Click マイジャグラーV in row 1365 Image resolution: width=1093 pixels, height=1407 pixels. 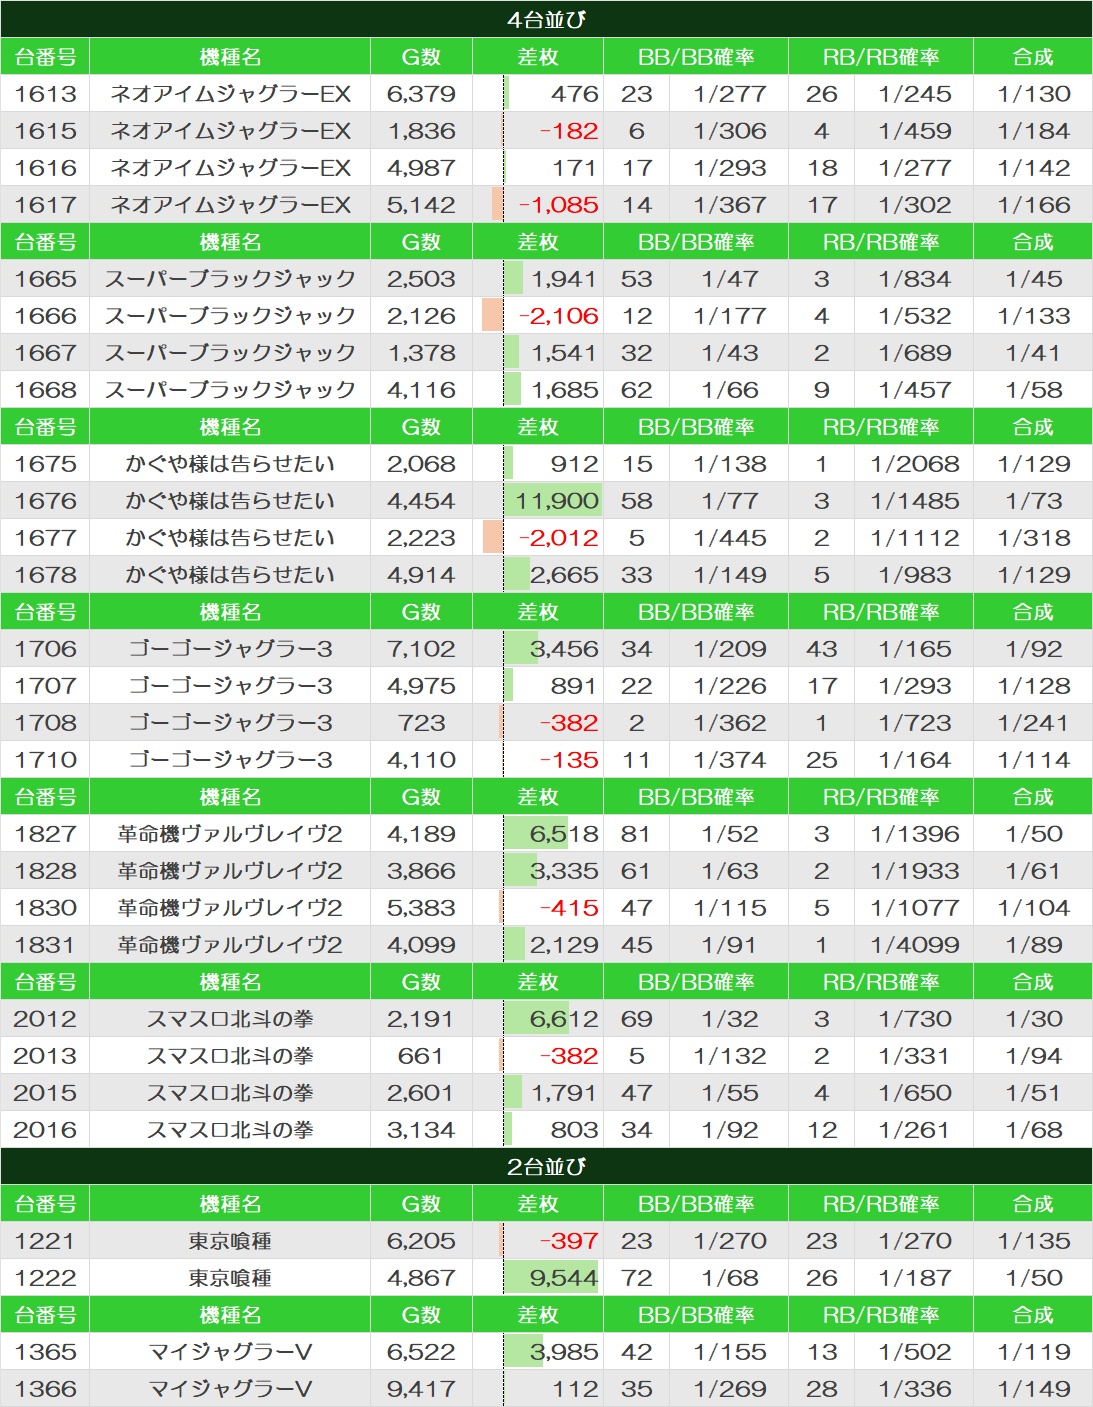pos(230,1352)
